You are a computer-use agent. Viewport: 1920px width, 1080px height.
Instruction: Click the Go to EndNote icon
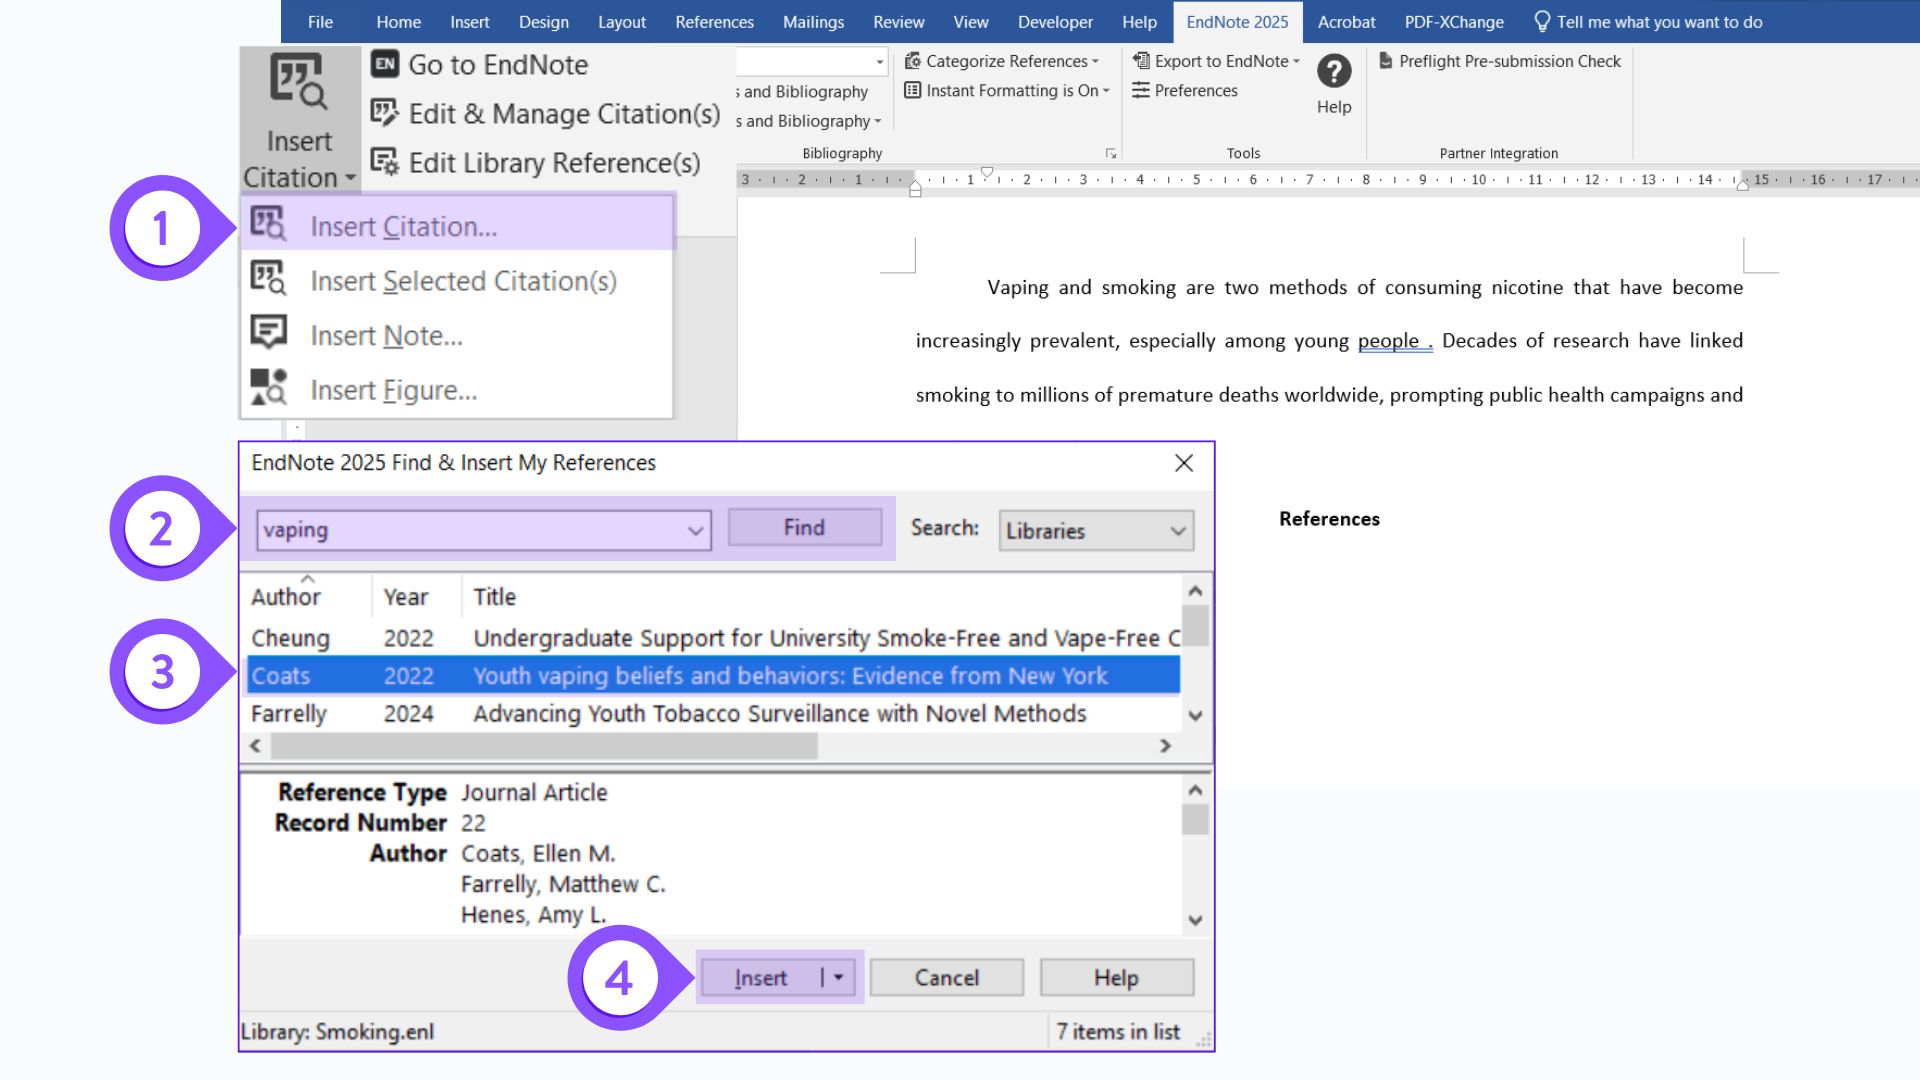click(385, 64)
